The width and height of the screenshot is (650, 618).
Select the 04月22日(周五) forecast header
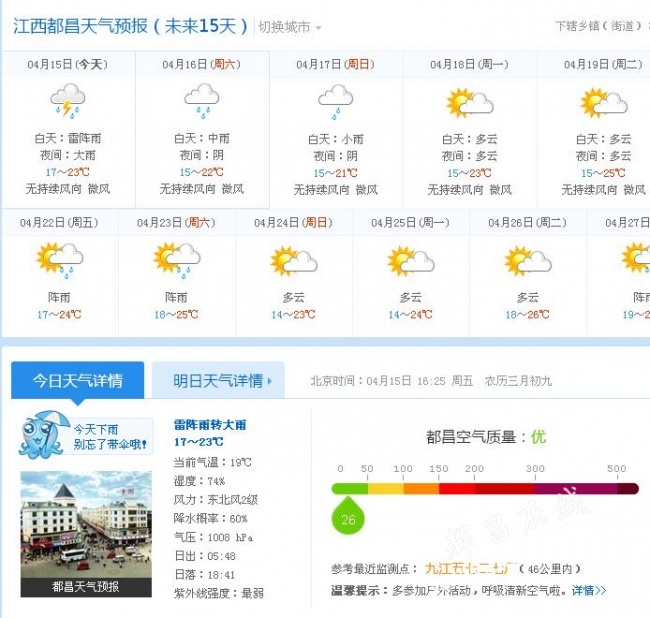tap(60, 223)
